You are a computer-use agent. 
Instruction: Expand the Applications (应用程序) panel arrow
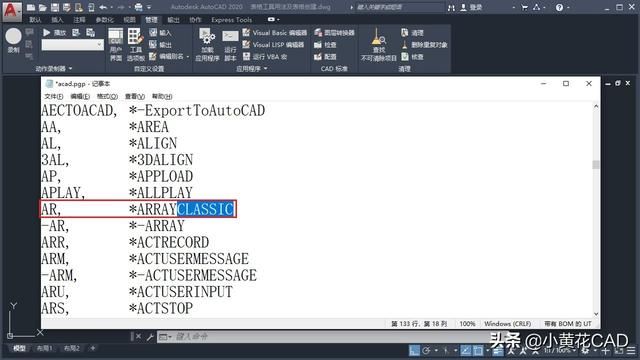click(266, 69)
